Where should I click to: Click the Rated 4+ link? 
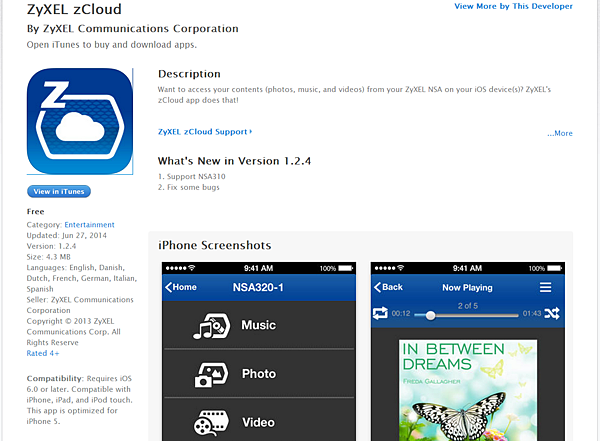click(43, 353)
